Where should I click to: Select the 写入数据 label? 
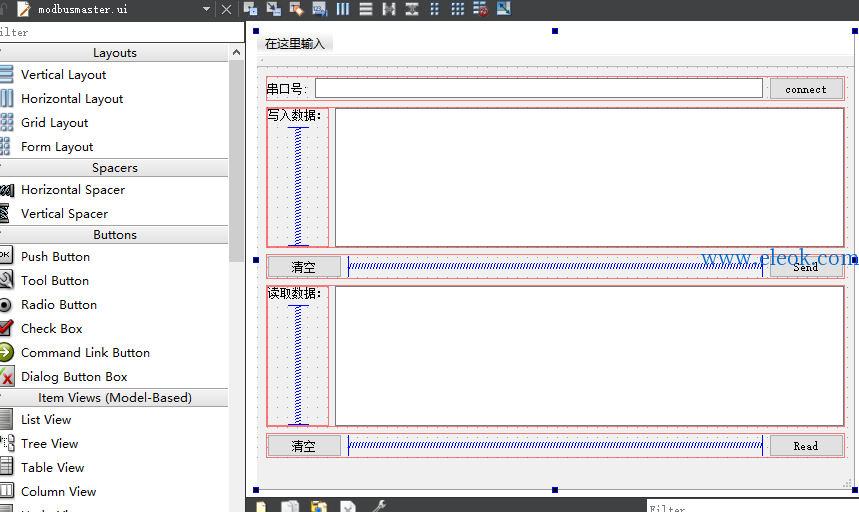click(294, 115)
